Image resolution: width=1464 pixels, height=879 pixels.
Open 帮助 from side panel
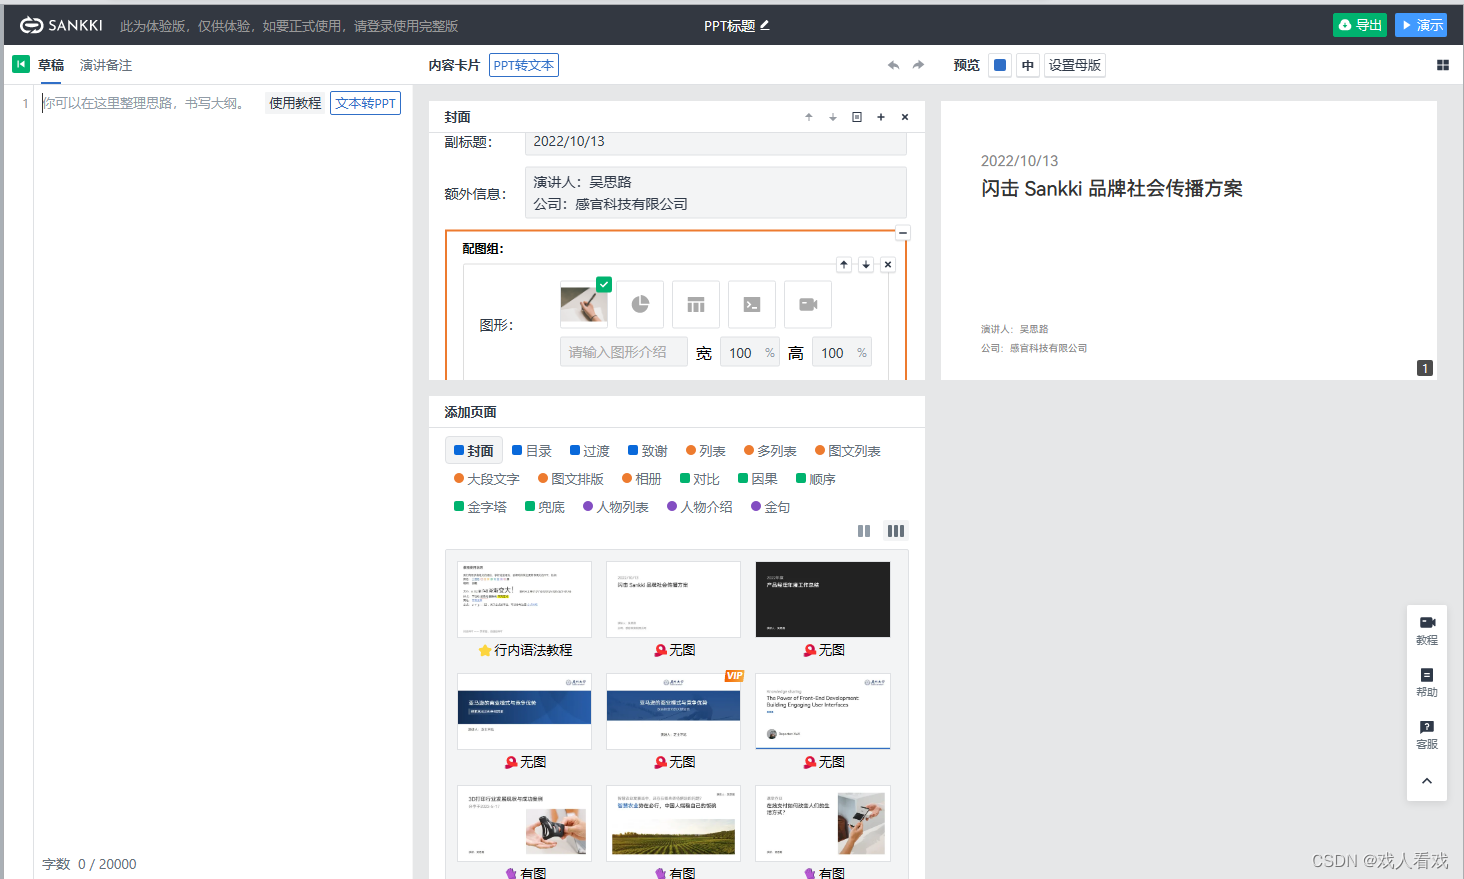[1427, 682]
